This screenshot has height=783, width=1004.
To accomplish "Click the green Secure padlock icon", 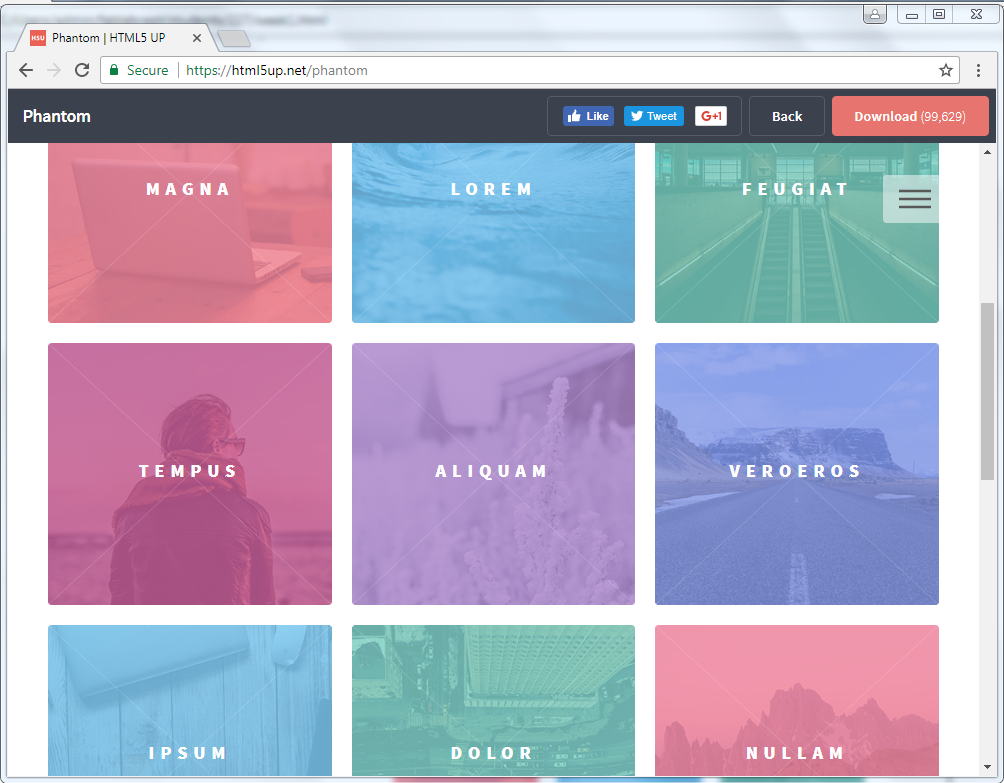I will [x=114, y=70].
